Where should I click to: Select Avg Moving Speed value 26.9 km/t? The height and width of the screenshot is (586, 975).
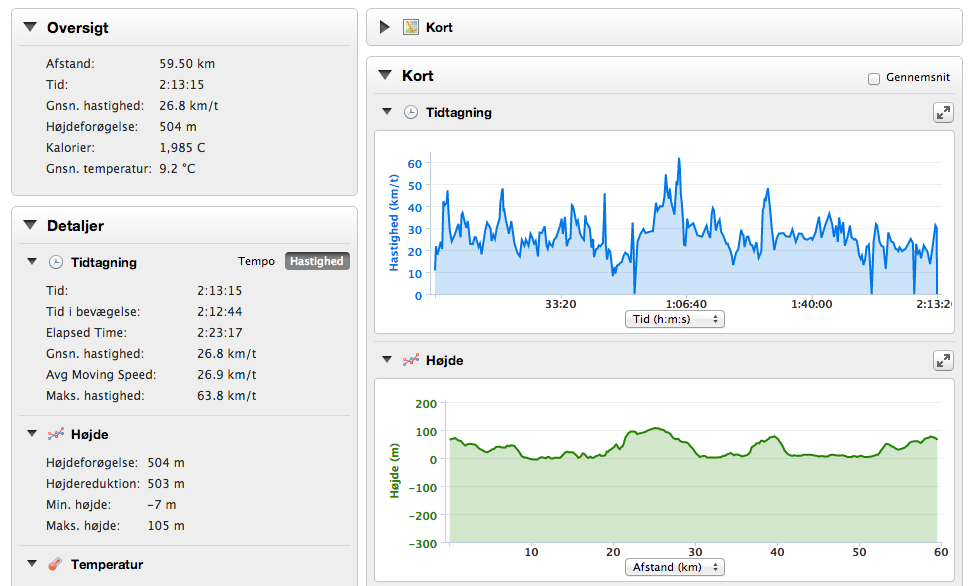227,374
